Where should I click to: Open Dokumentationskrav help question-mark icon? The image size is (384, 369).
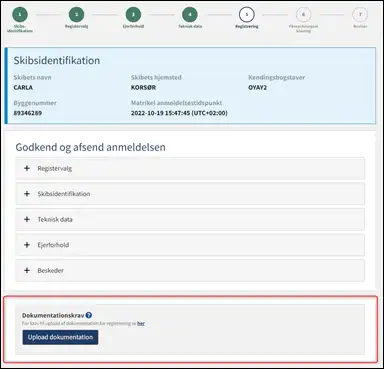[89, 315]
